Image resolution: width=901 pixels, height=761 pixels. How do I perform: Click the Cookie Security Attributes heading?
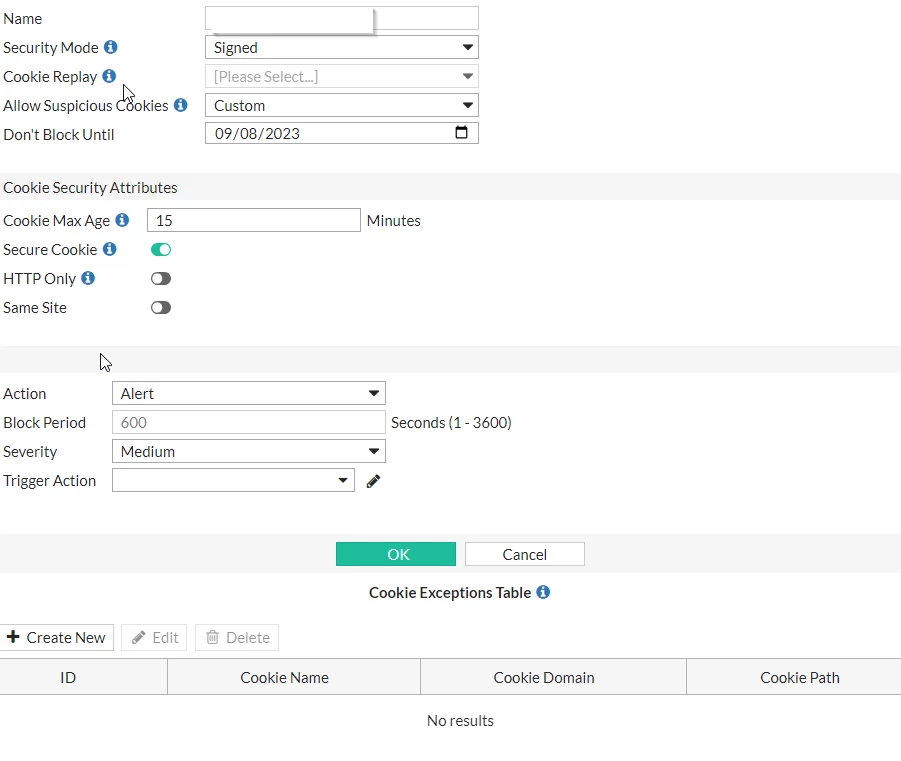pyautogui.click(x=90, y=187)
